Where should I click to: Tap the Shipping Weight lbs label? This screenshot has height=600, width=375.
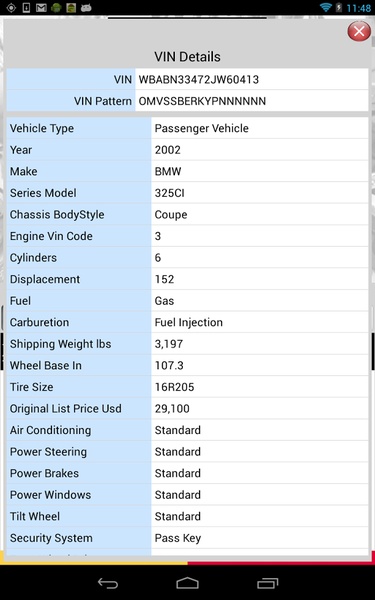pyautogui.click(x=60, y=344)
